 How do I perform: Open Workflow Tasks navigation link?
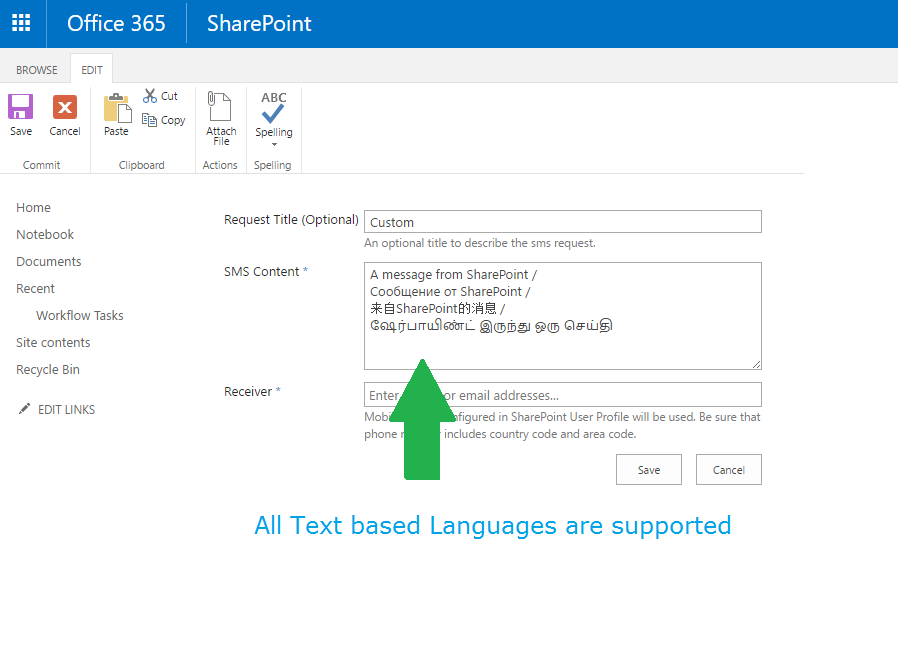[80, 315]
